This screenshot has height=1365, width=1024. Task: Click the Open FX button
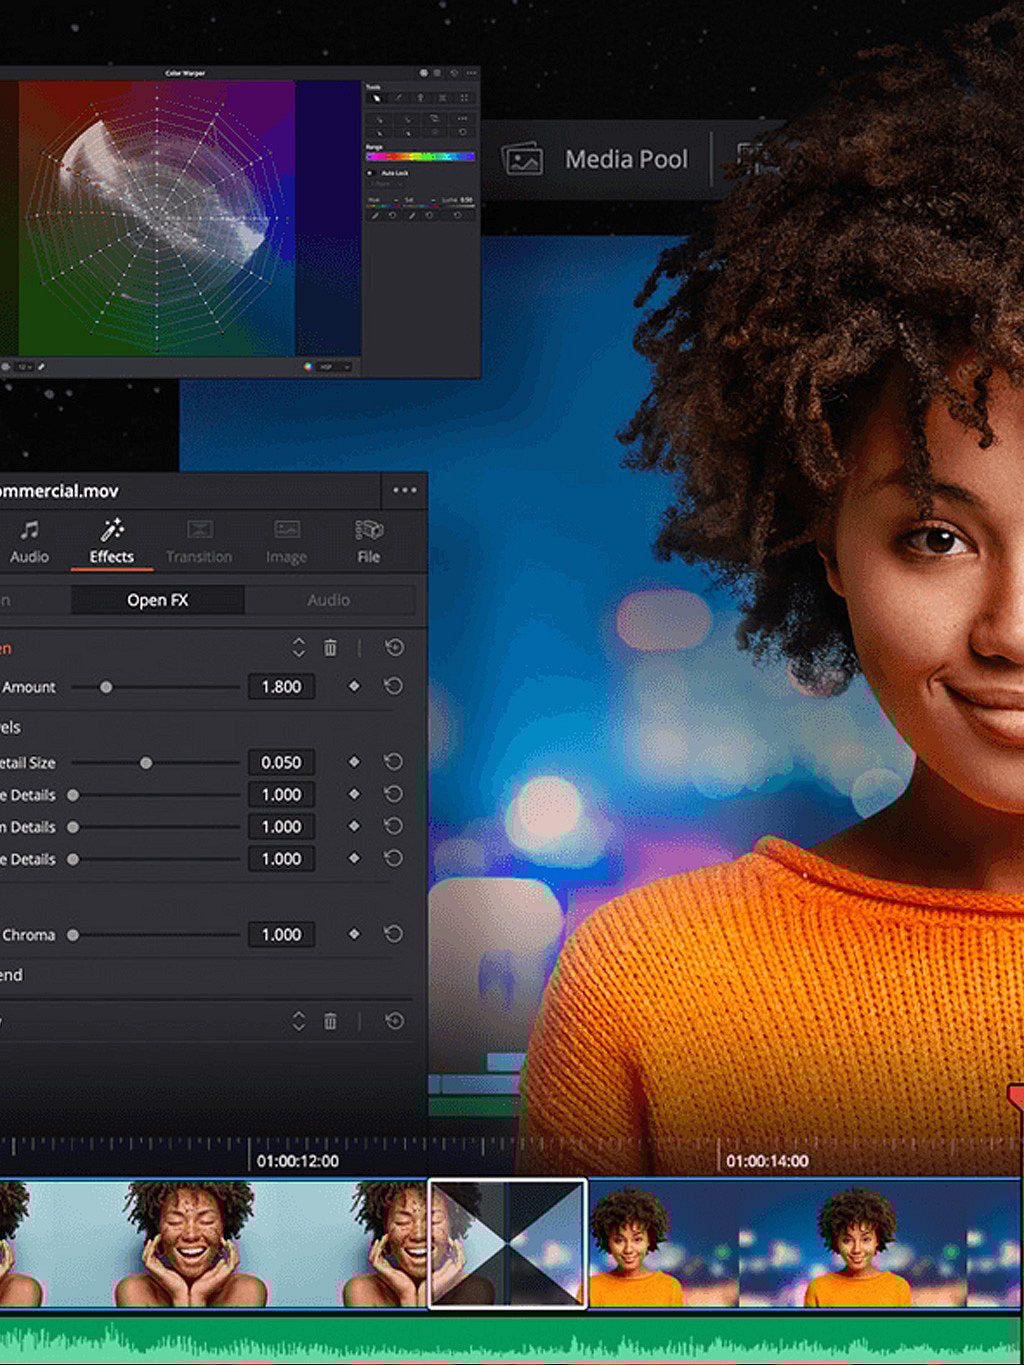click(157, 600)
